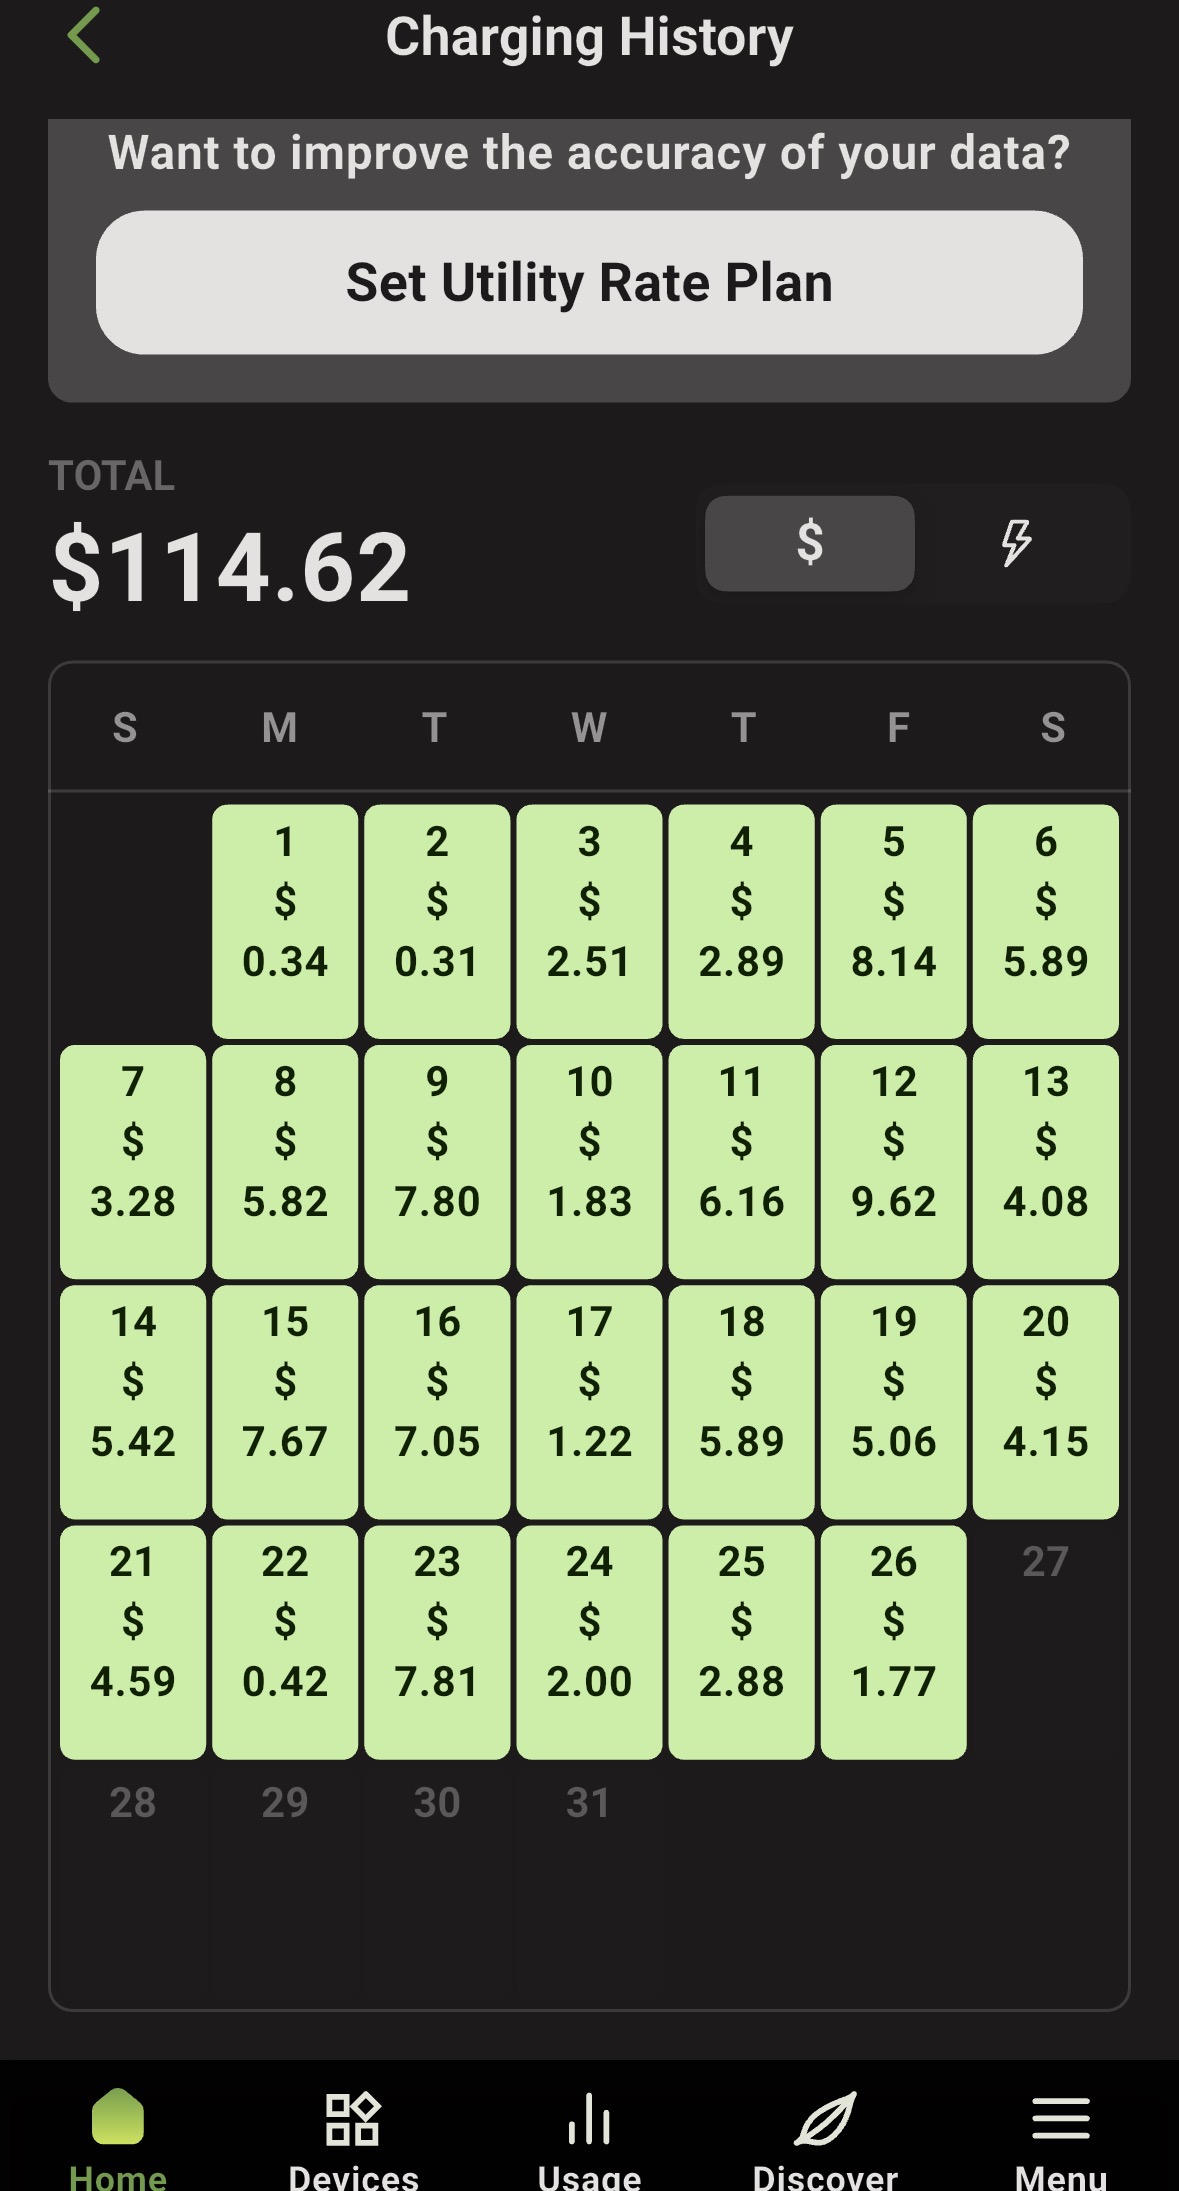Select day 20 with $4.15
The width and height of the screenshot is (1179, 2191).
tap(1045, 1401)
